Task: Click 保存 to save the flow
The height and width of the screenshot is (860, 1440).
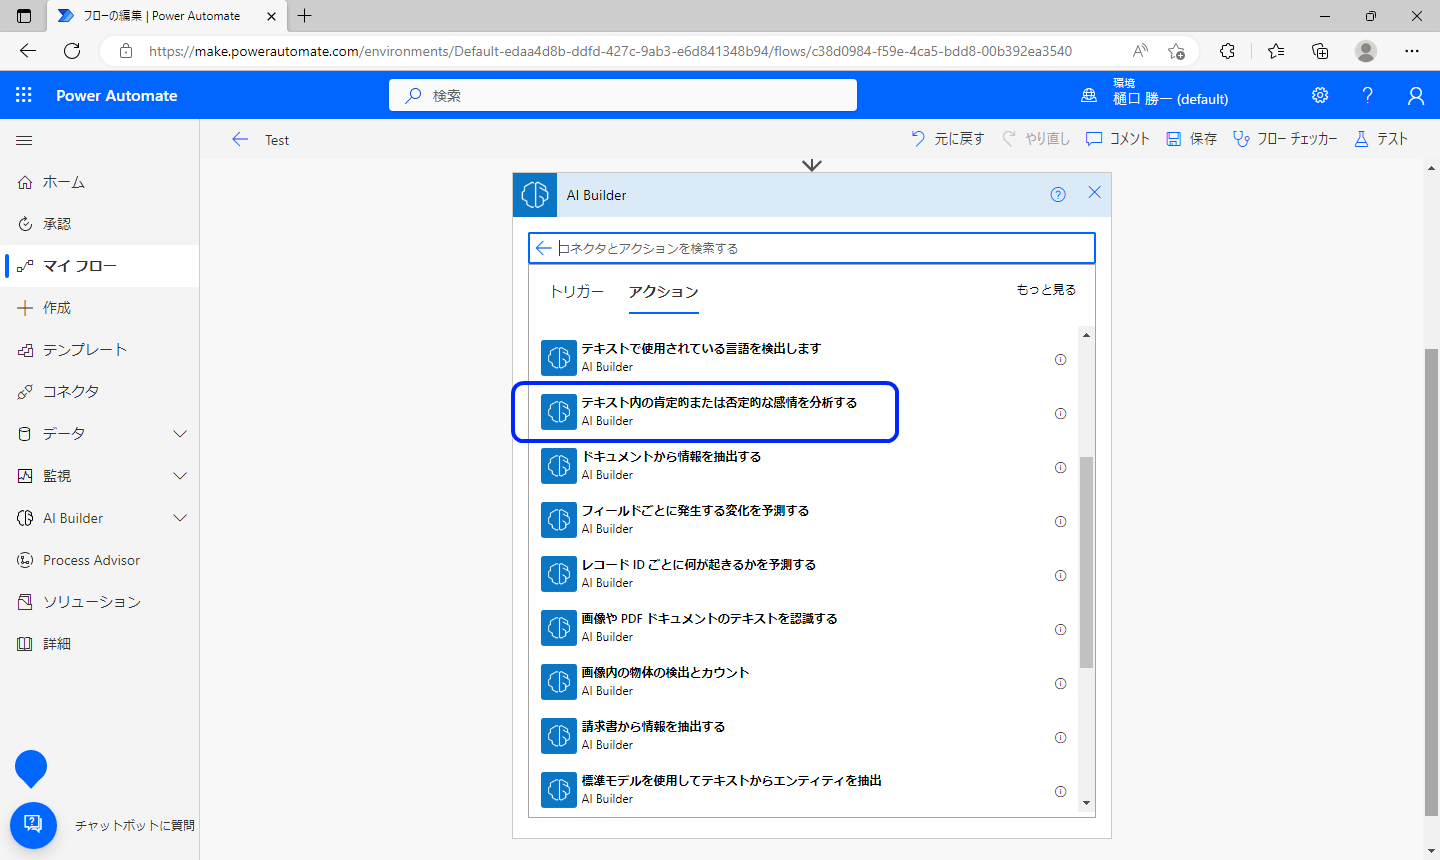Action: 1192,139
